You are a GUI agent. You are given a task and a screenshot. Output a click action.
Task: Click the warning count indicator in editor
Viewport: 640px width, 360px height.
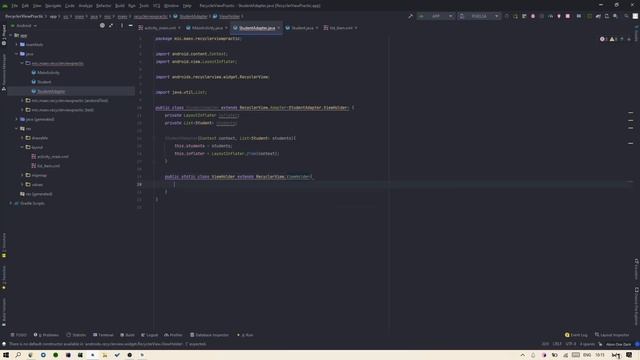click(x=613, y=39)
